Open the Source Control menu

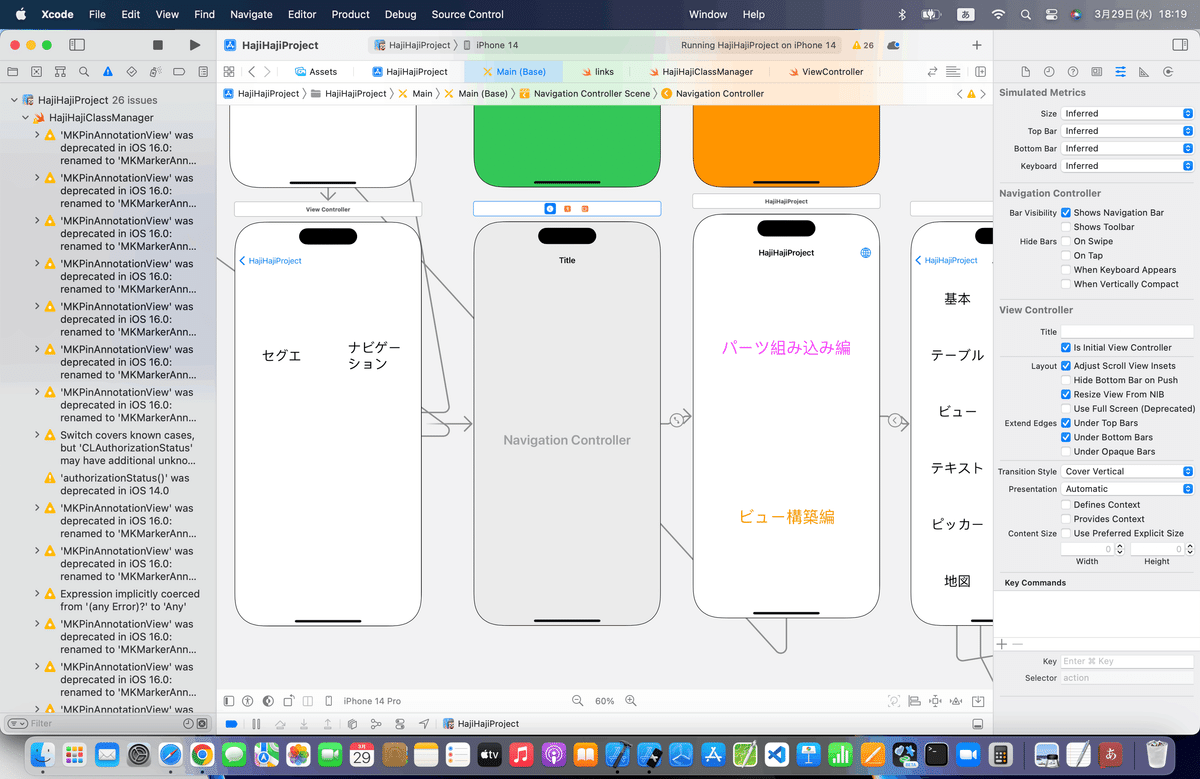coord(468,14)
